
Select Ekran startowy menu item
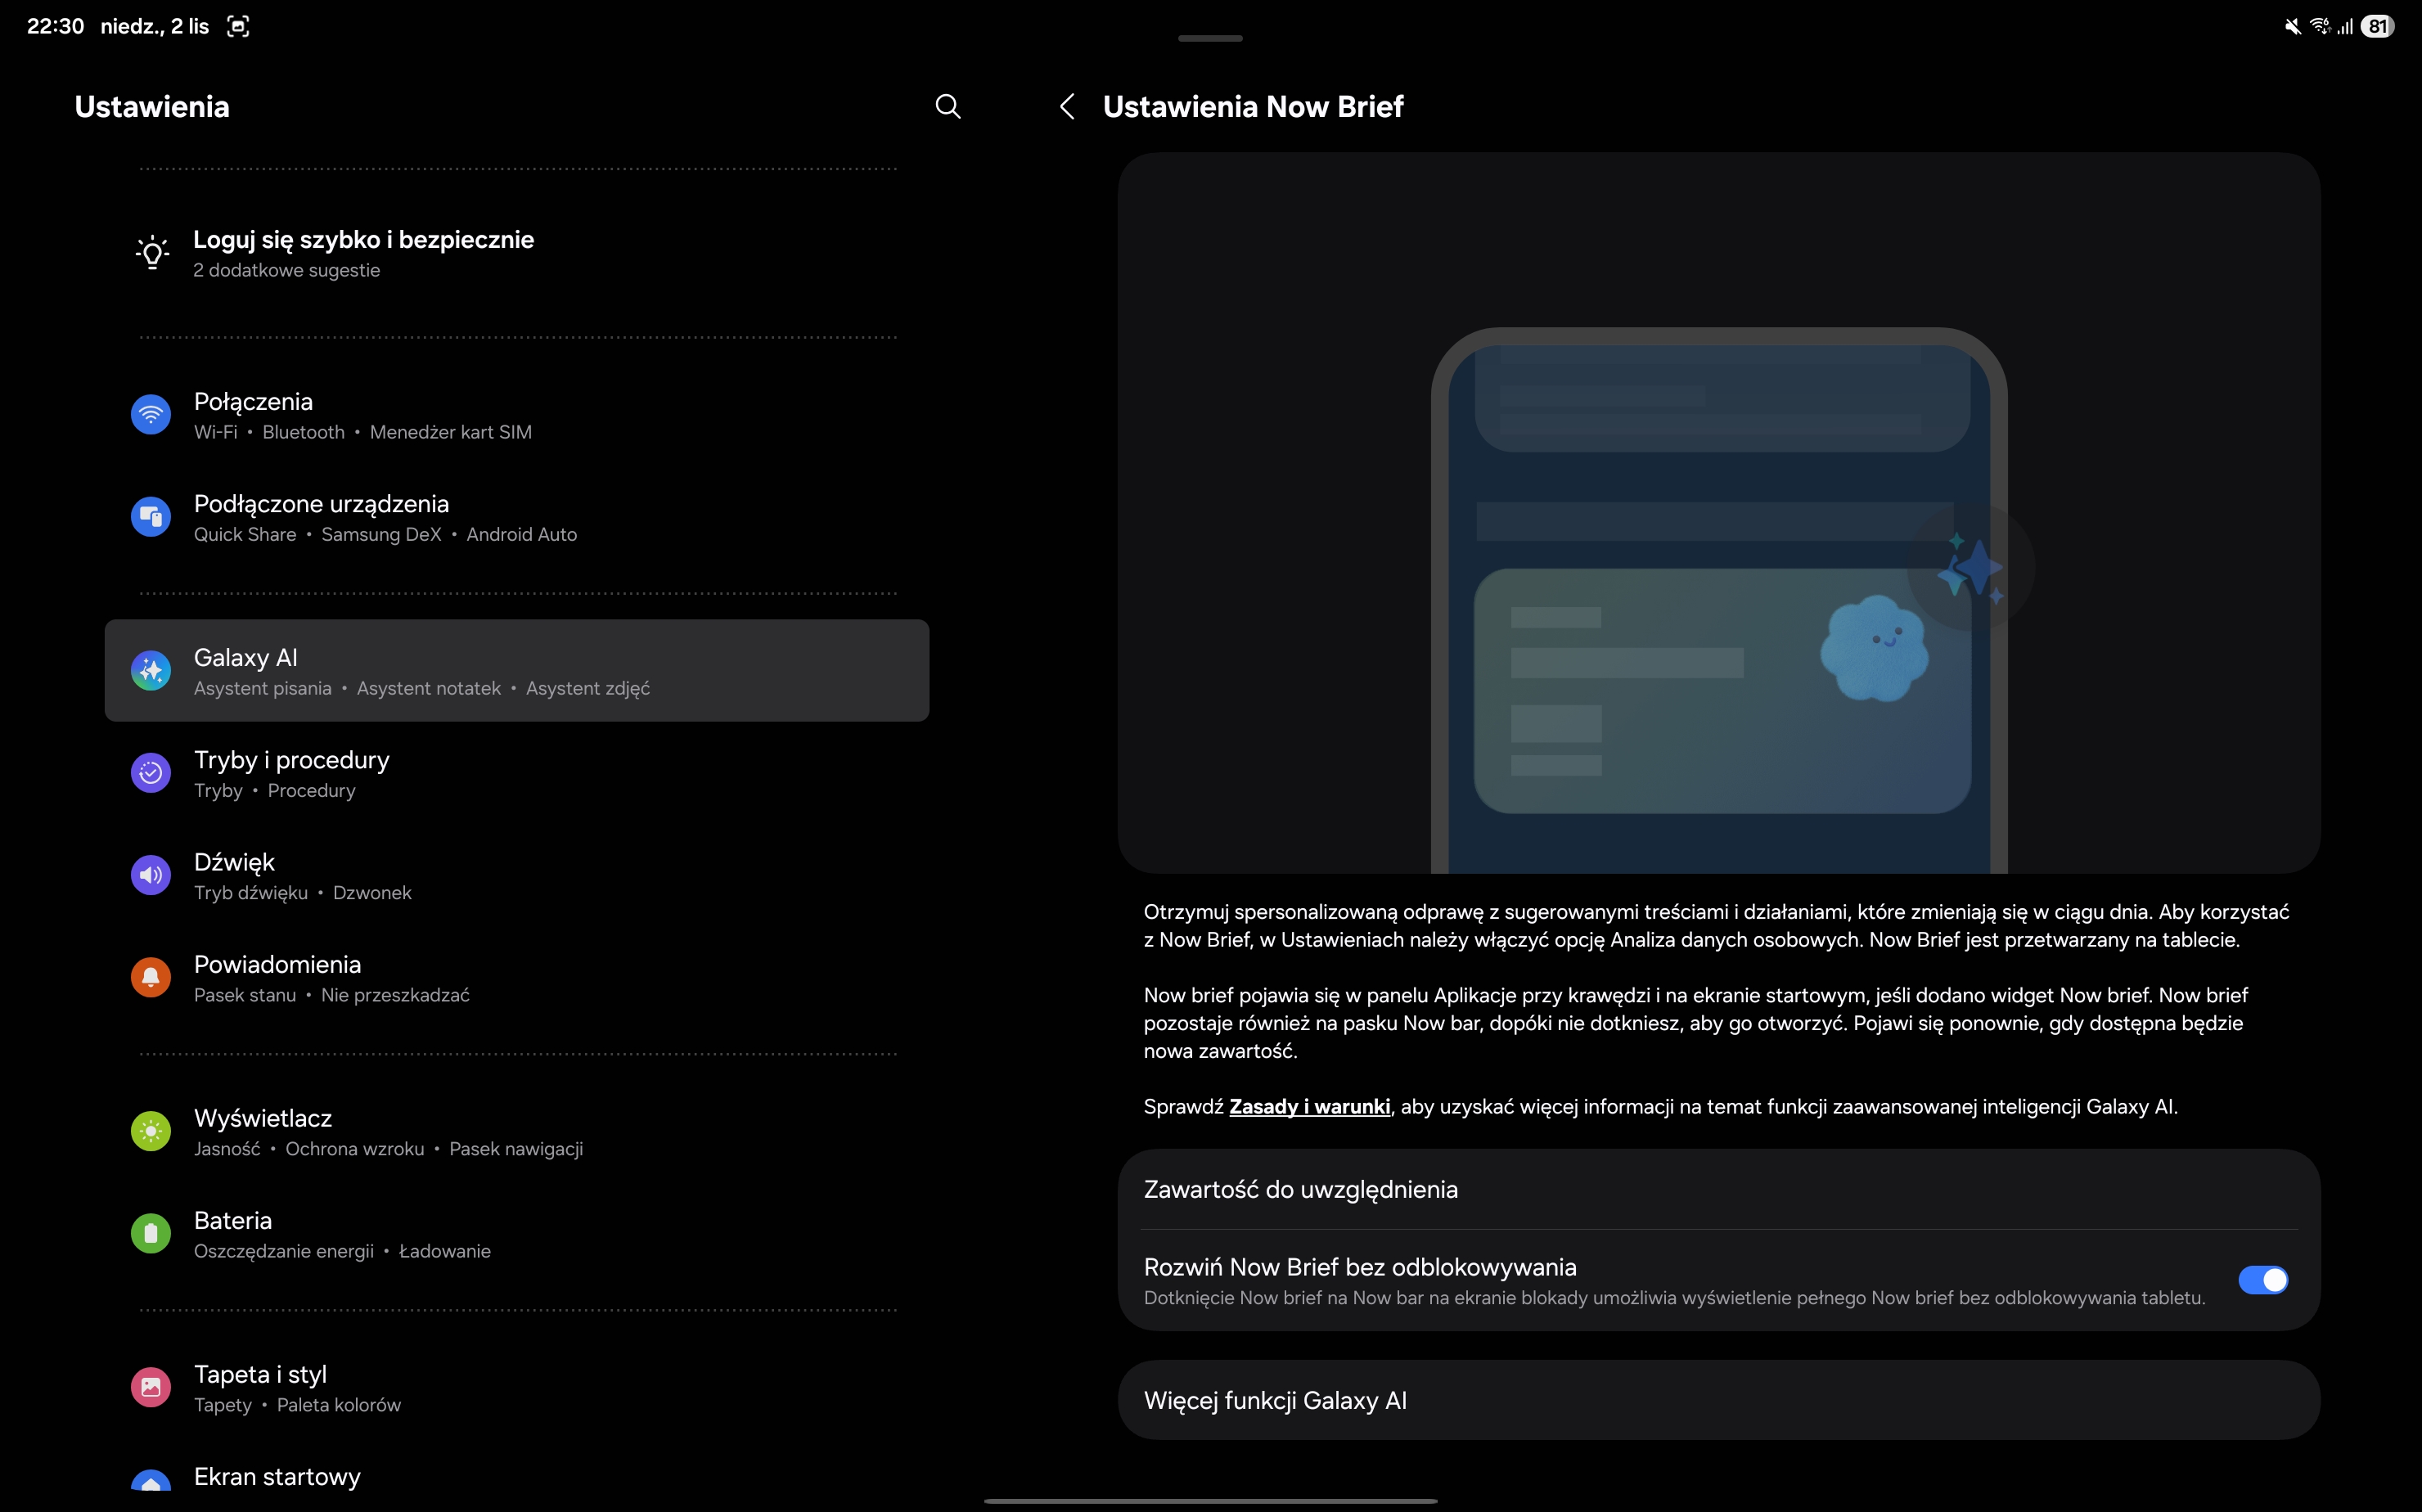(x=277, y=1477)
